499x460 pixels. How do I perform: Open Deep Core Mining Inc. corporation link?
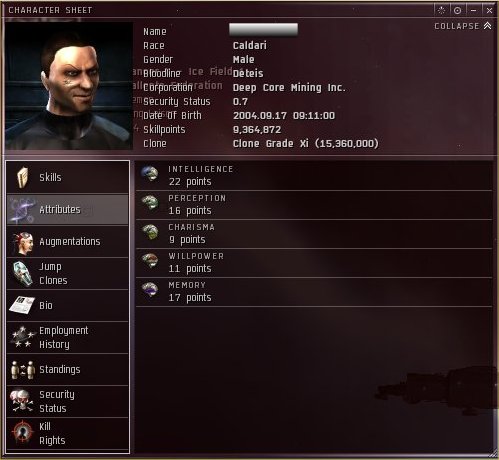pos(289,88)
